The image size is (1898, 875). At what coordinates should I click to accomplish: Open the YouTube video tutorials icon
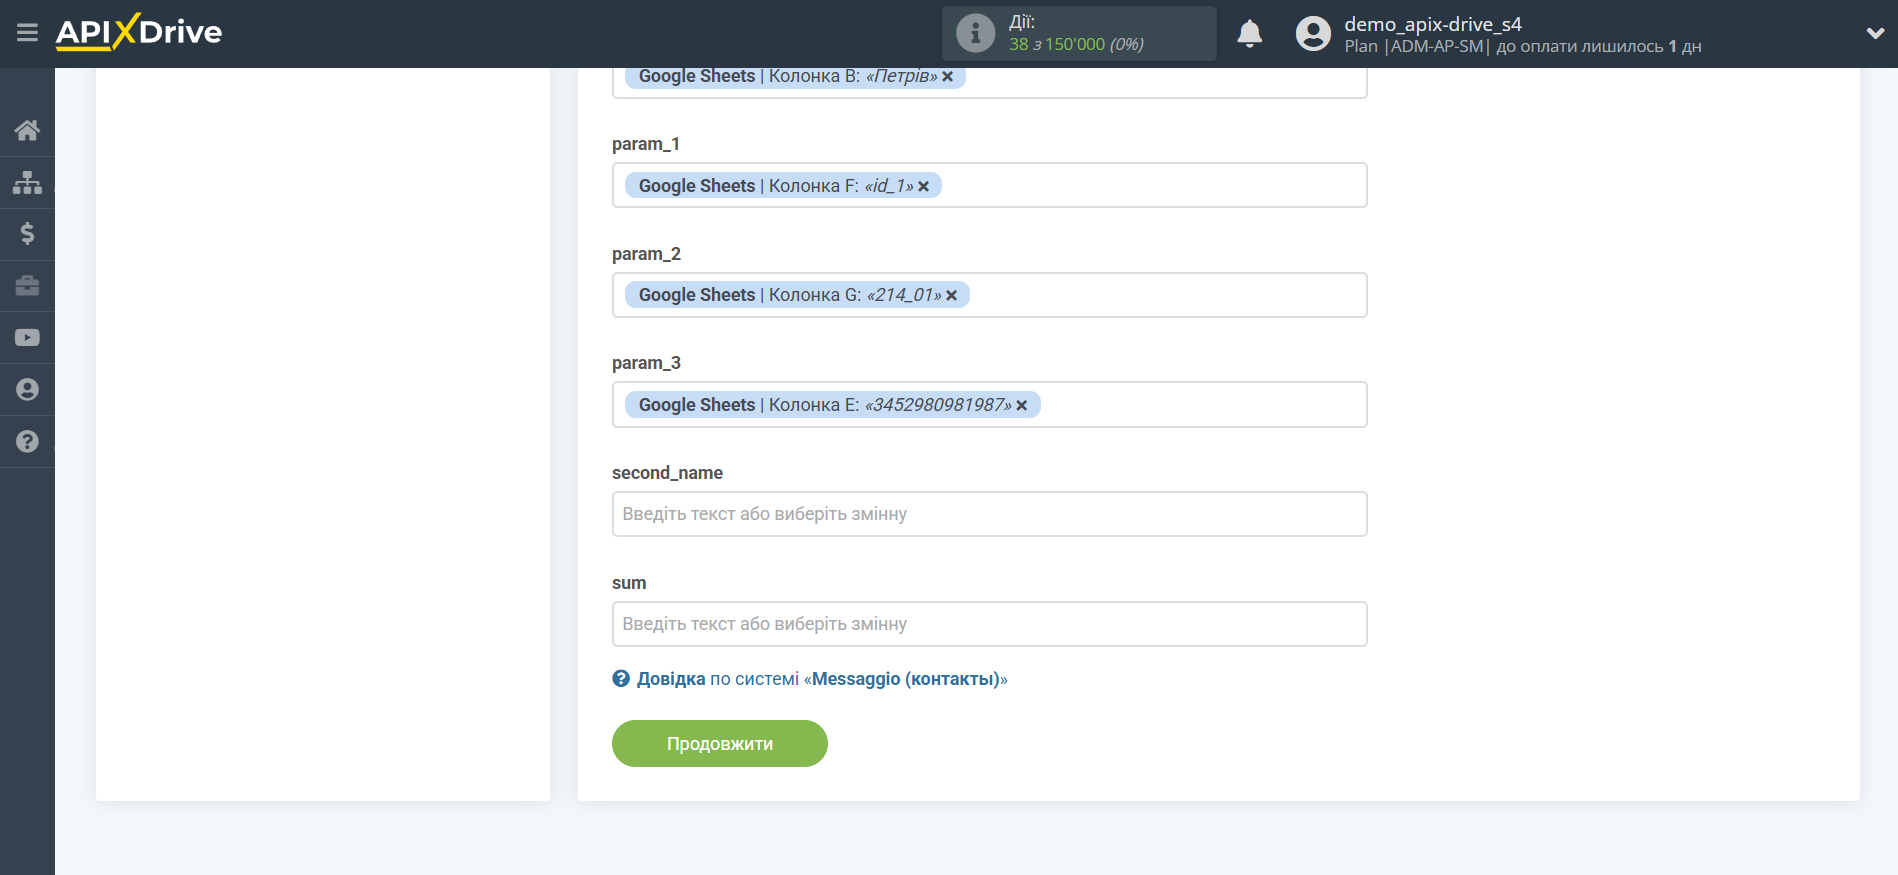(27, 338)
